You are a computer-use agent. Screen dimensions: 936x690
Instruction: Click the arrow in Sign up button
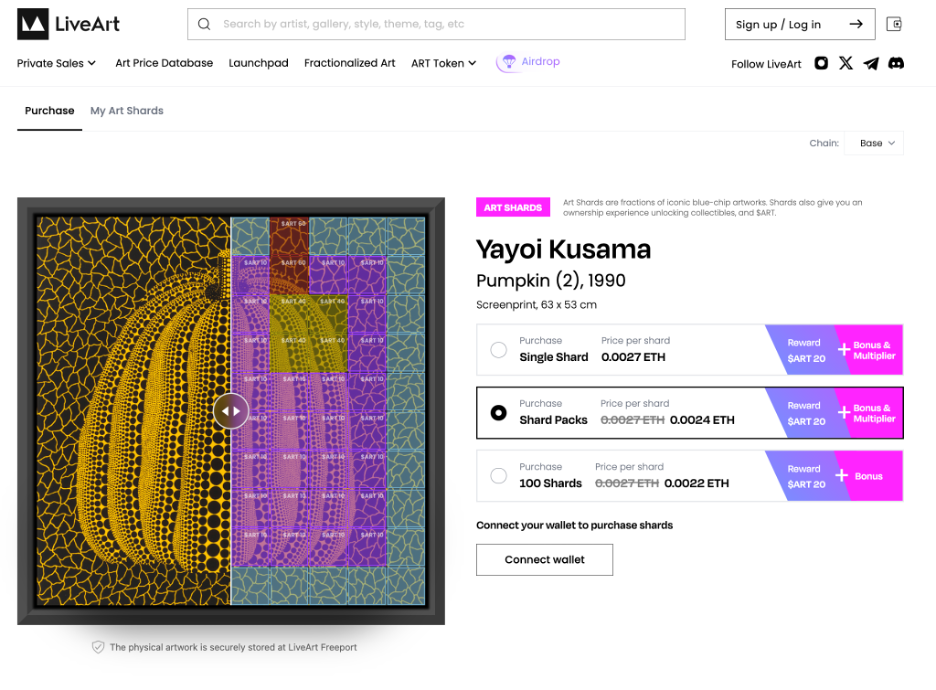pos(856,24)
